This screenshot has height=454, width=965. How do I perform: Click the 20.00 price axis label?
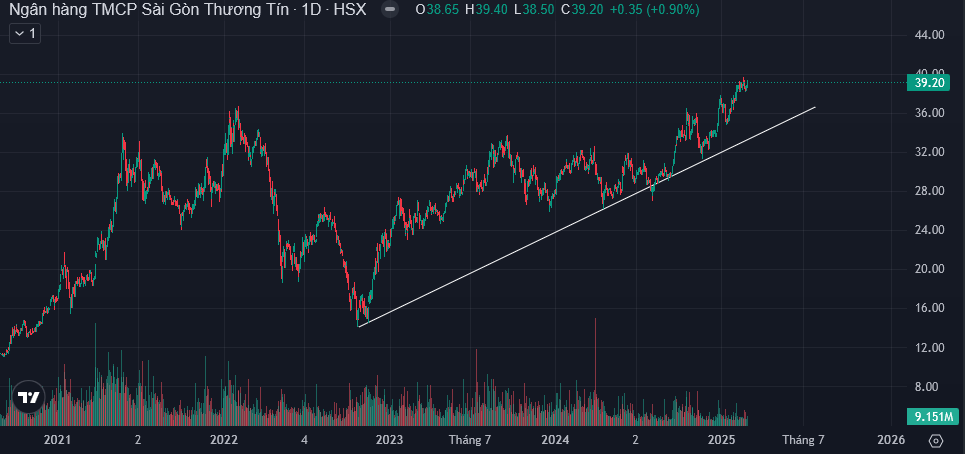pos(929,269)
